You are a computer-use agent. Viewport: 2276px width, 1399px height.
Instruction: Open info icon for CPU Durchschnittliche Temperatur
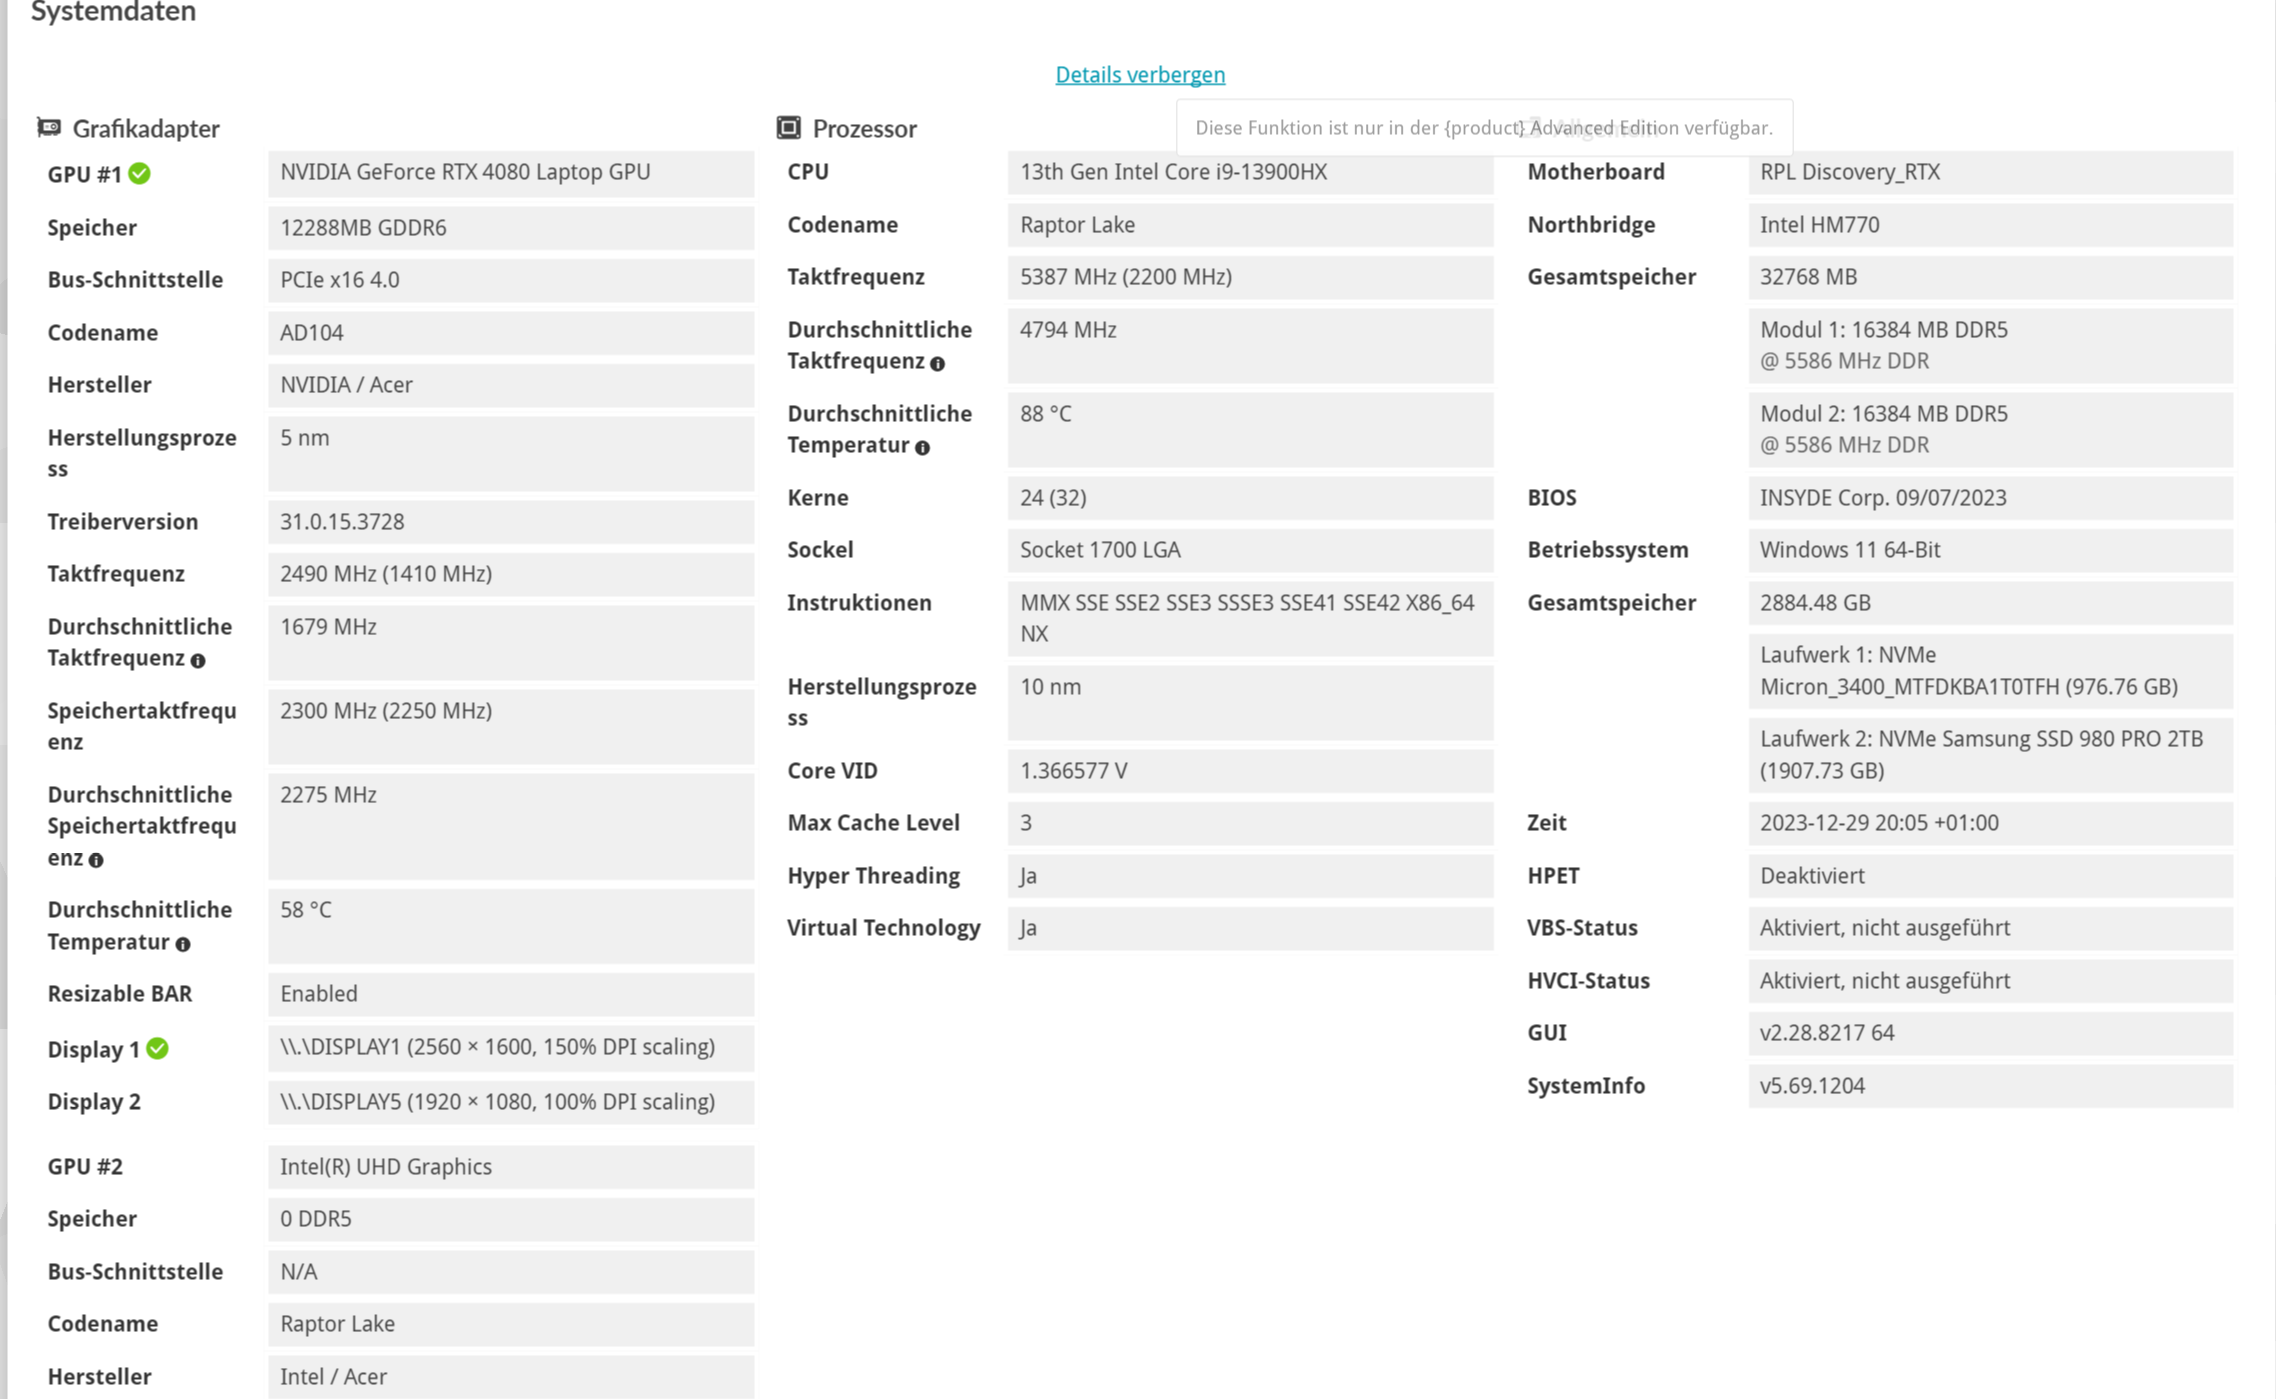921,448
